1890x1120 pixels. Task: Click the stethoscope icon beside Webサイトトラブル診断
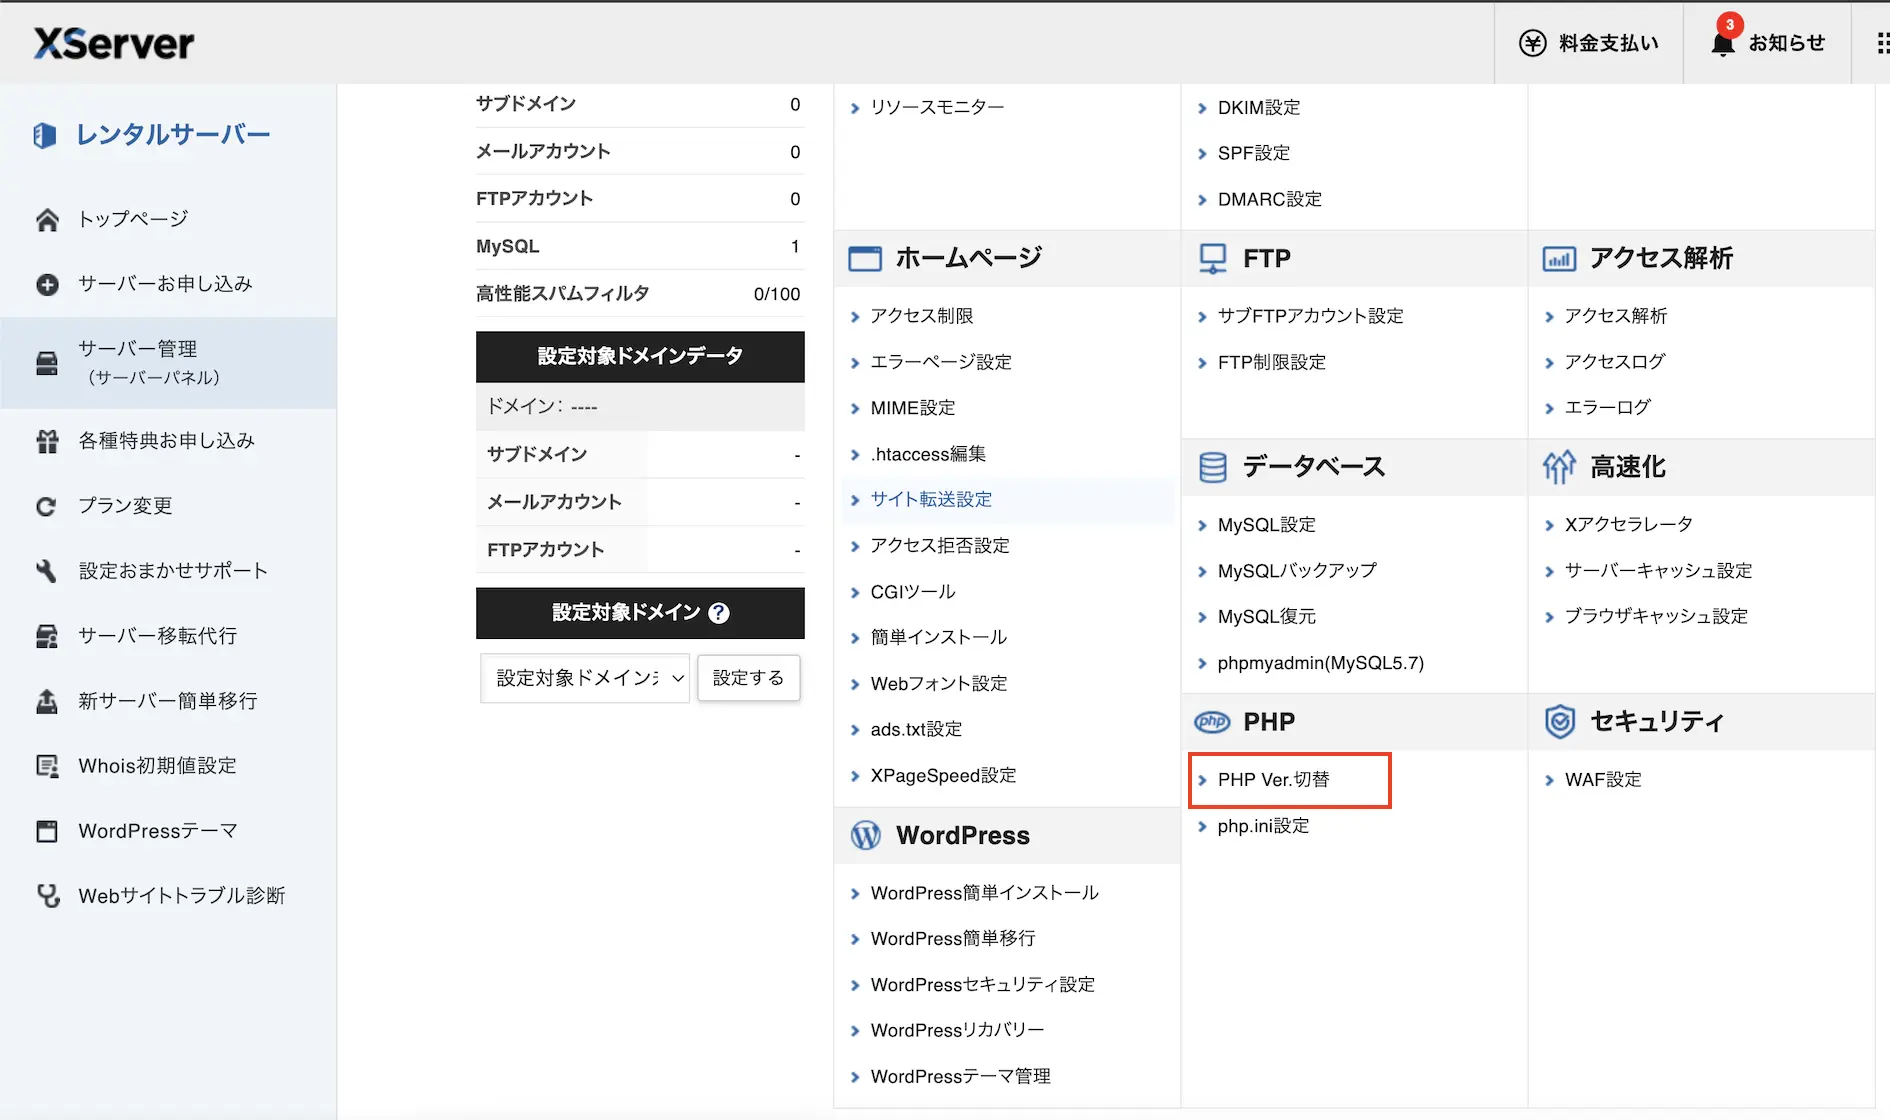pos(47,896)
